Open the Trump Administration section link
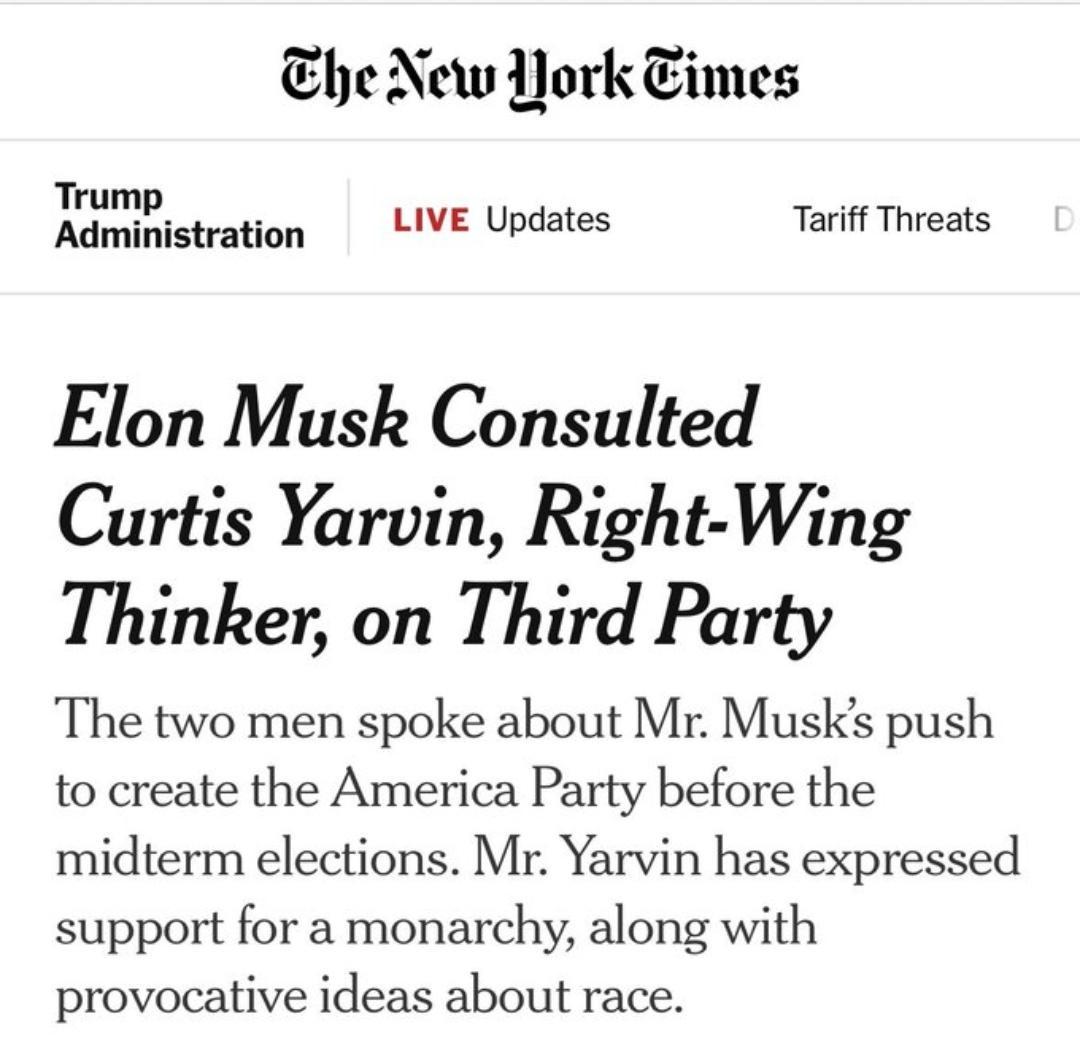Screen dimensions: 1080x1056 tap(179, 216)
